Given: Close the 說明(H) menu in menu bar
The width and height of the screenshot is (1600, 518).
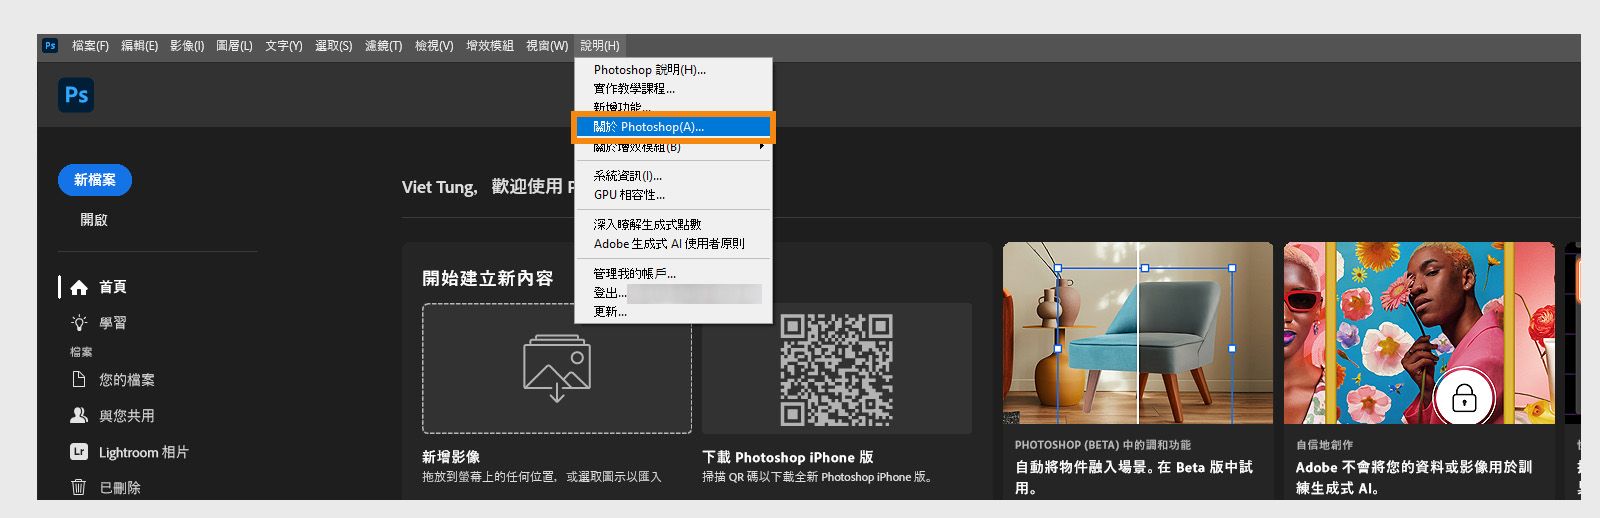Looking at the screenshot, I should [600, 46].
